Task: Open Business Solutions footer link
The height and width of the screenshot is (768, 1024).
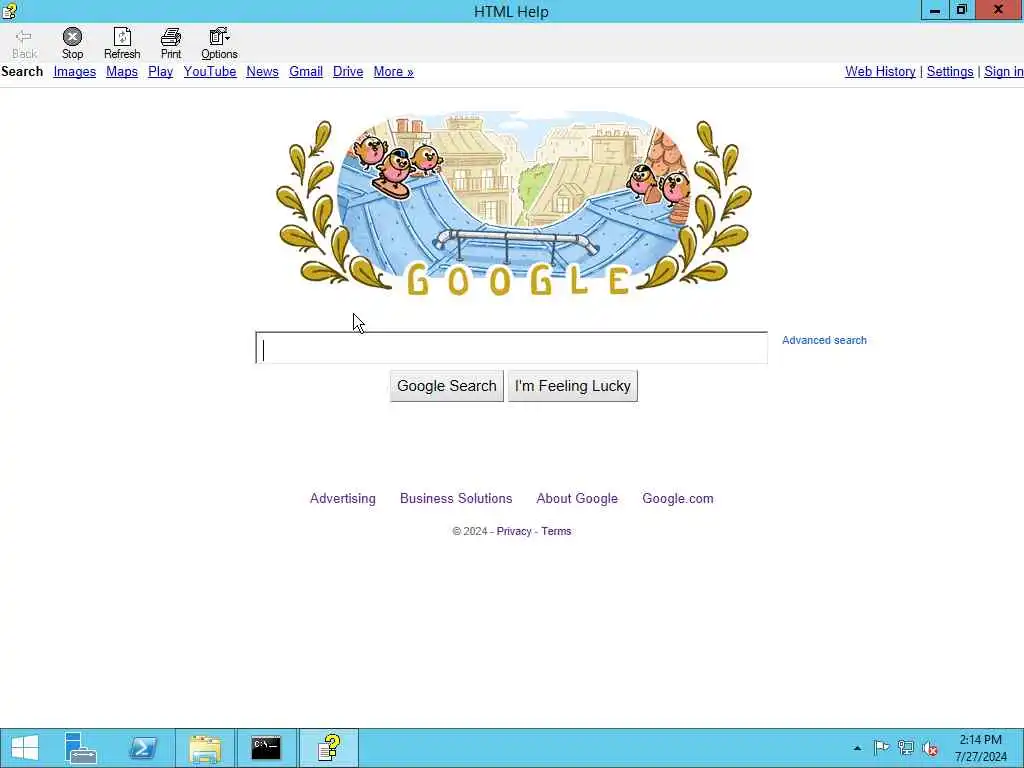Action: (x=456, y=498)
